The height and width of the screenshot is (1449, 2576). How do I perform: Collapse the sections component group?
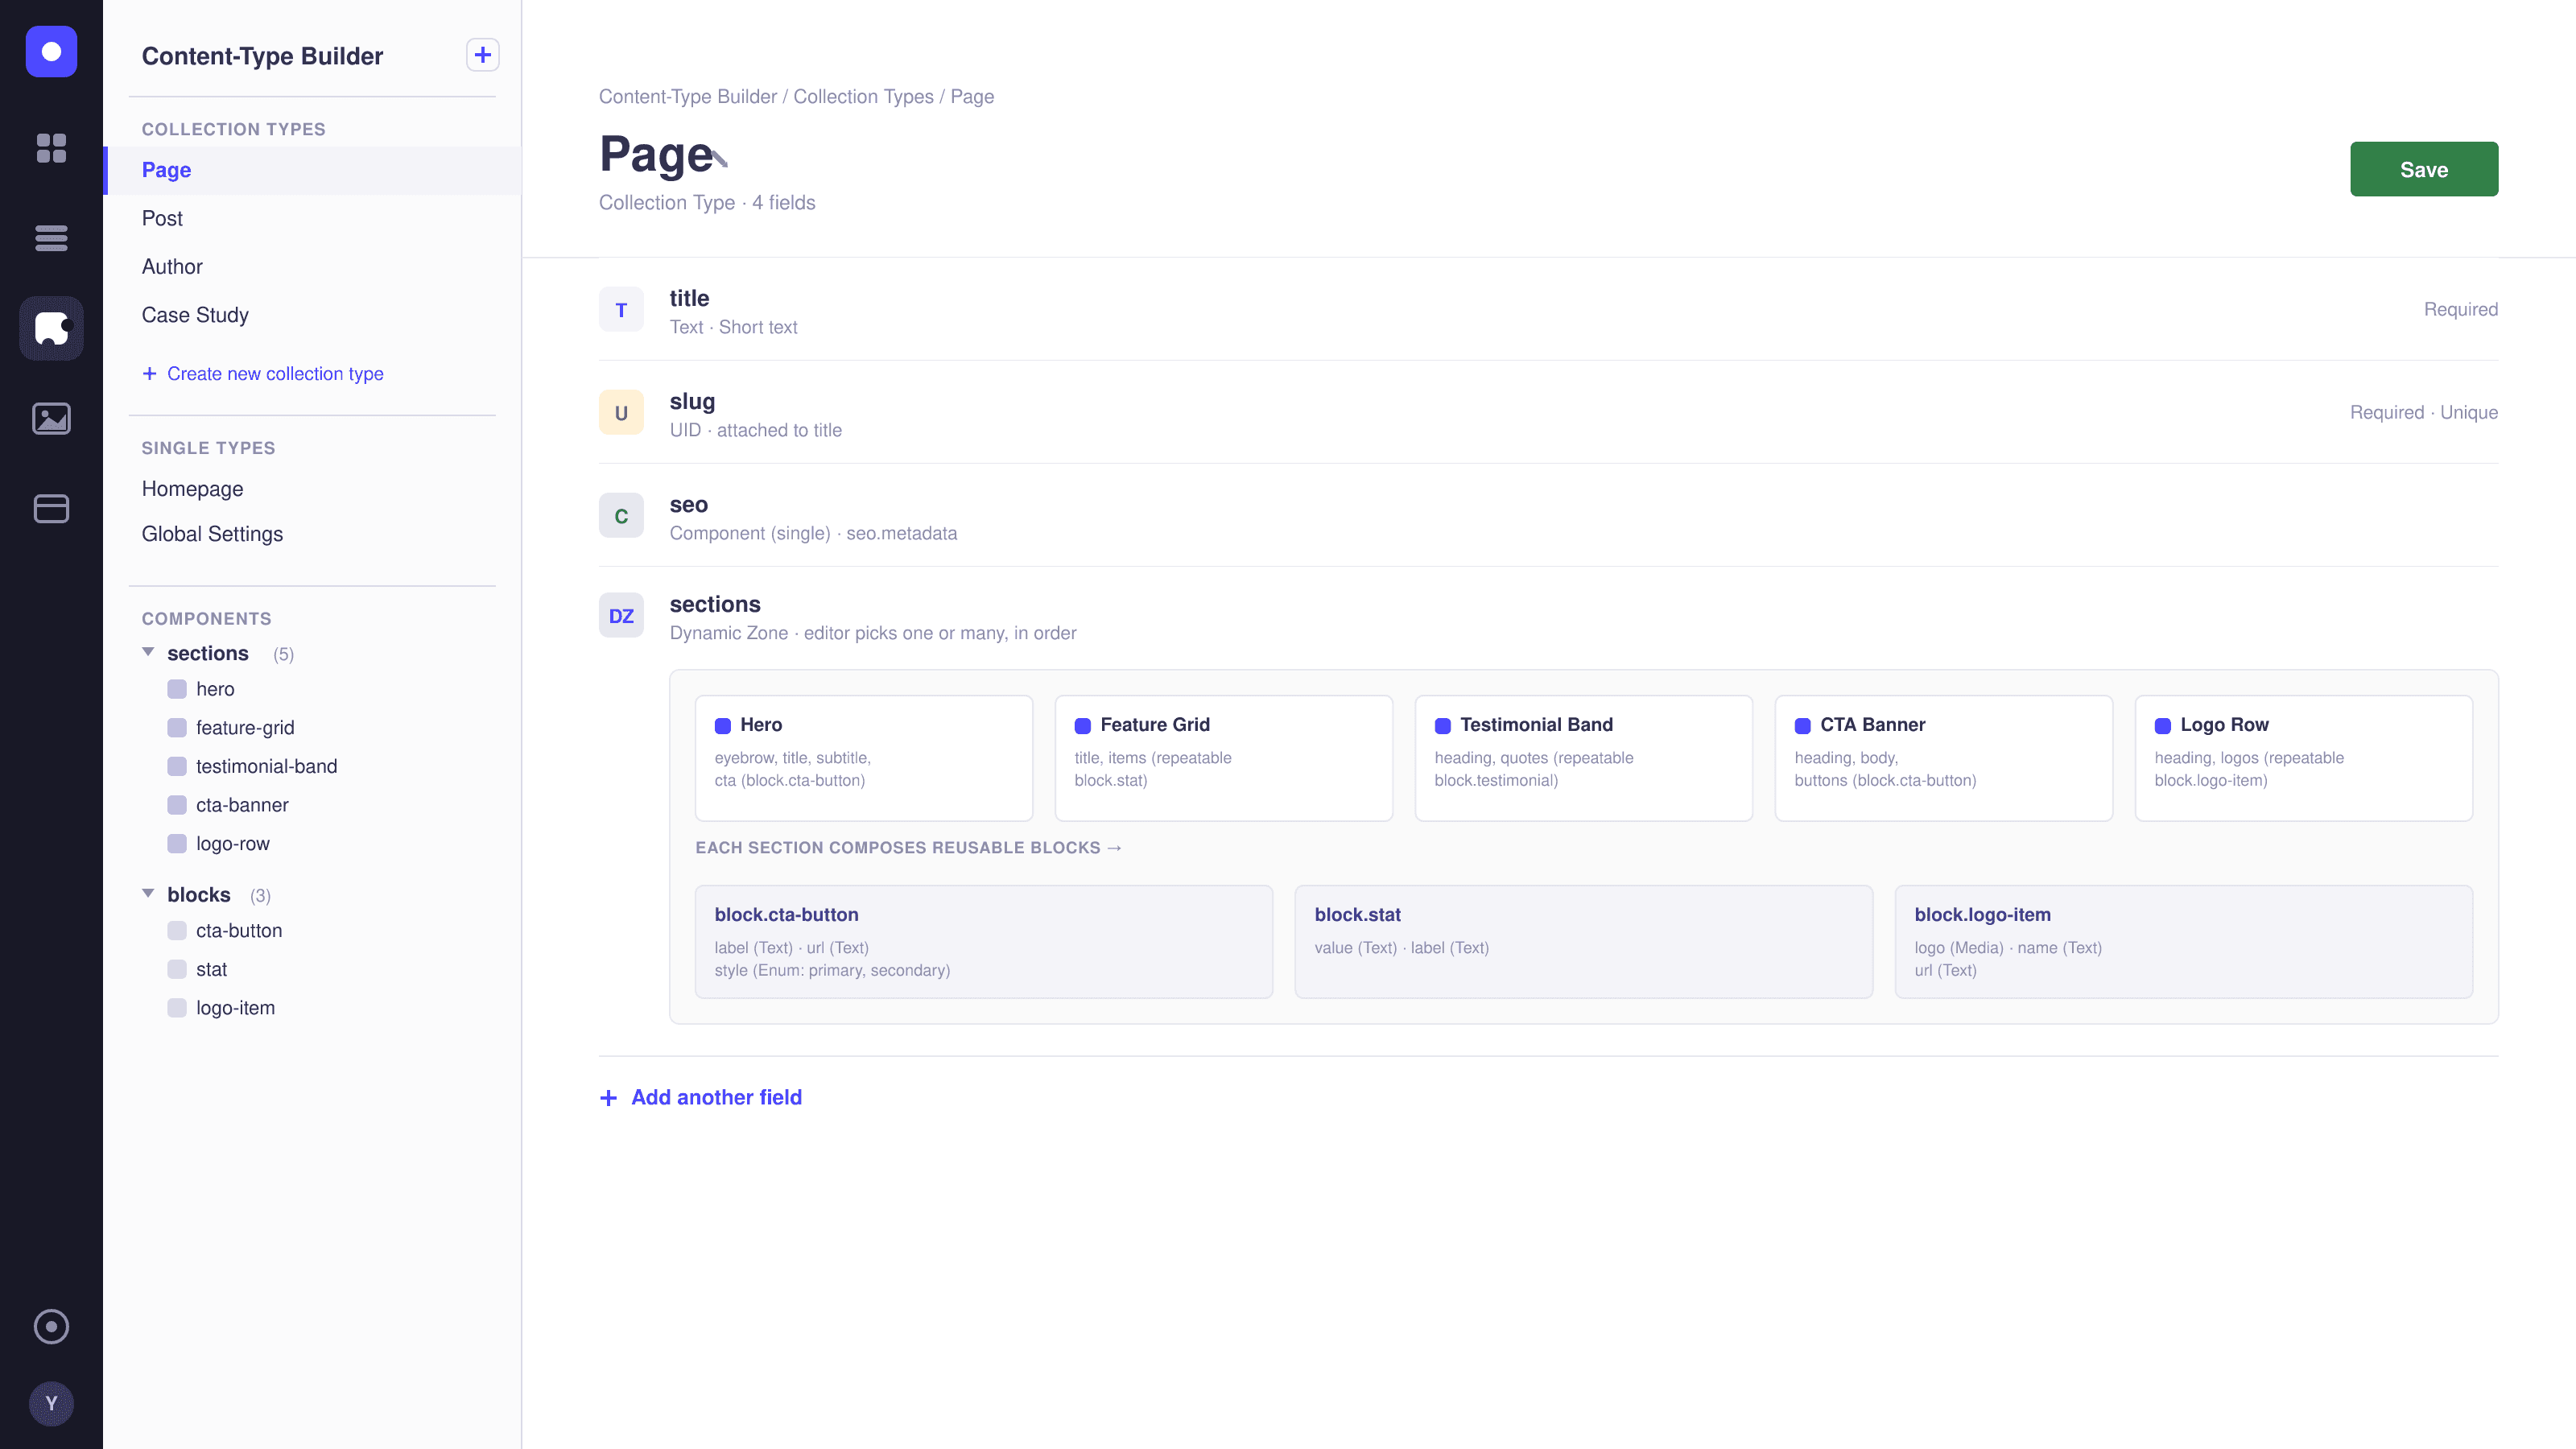point(148,652)
